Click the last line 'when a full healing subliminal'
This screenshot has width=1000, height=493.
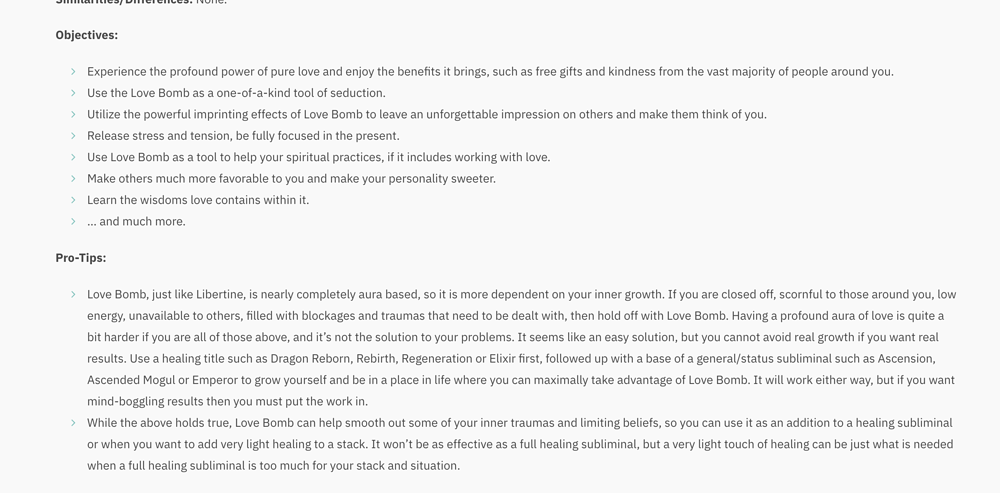click(274, 466)
